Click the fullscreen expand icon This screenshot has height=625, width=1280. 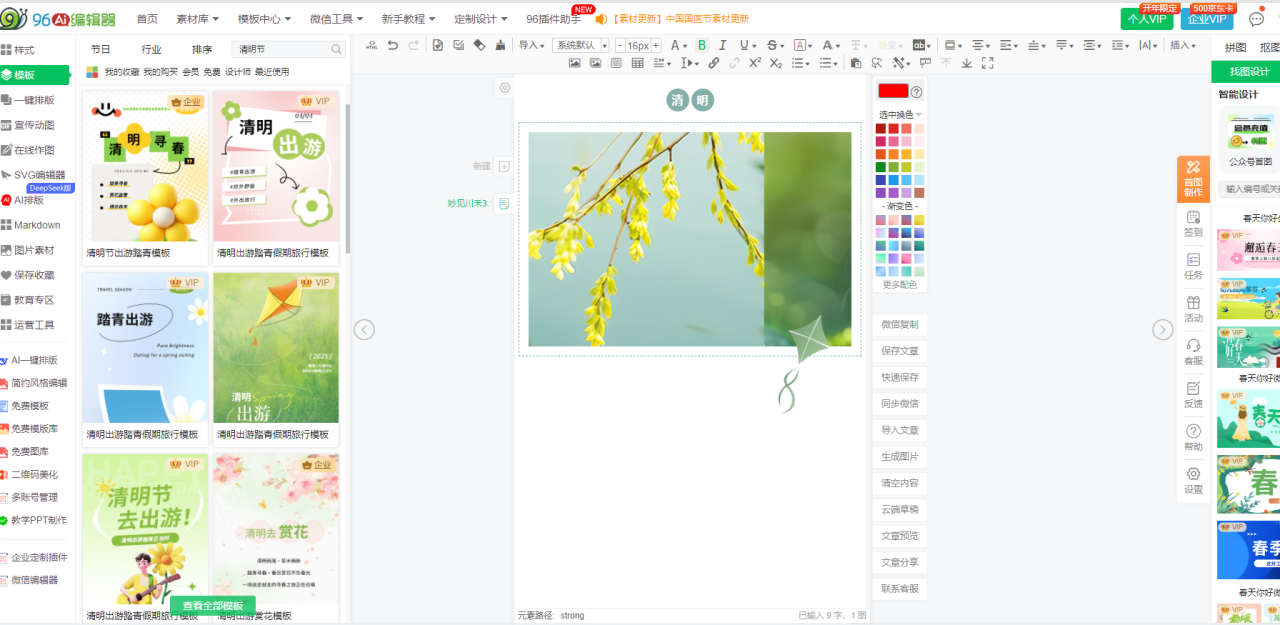tap(987, 63)
